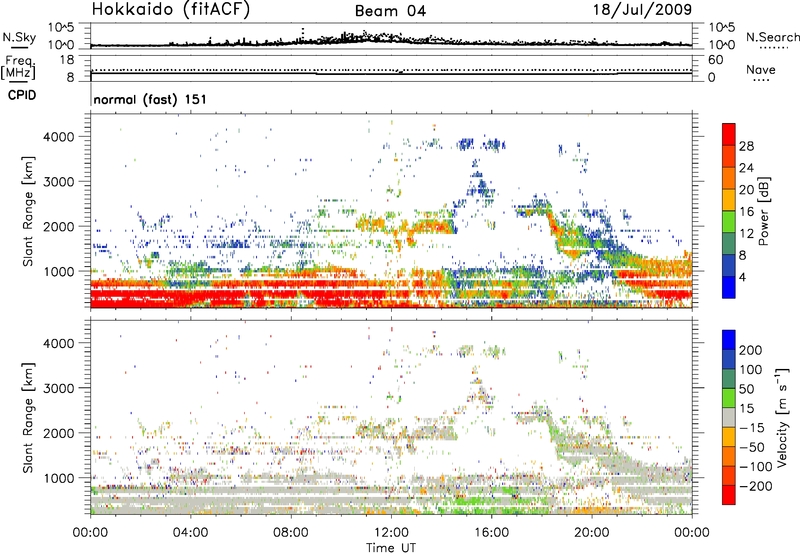Click the '8' tick on the Power colorbar
The height and width of the screenshot is (554, 800).
point(742,256)
